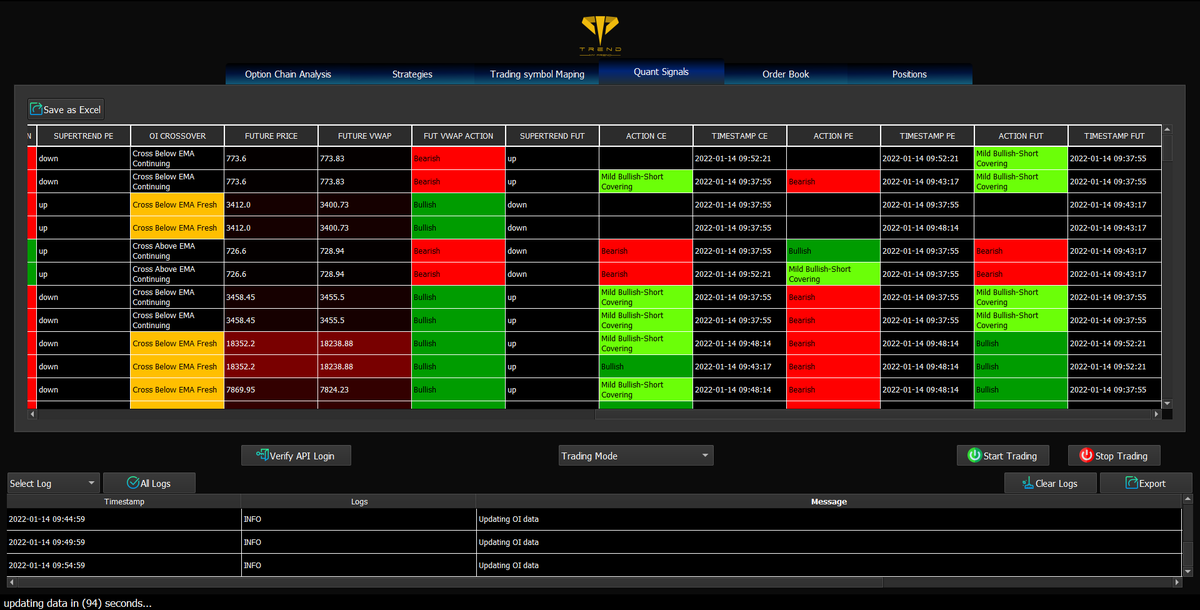This screenshot has height=610, width=1200.
Task: Click the signals table scroll-down arrow
Action: (x=1167, y=402)
